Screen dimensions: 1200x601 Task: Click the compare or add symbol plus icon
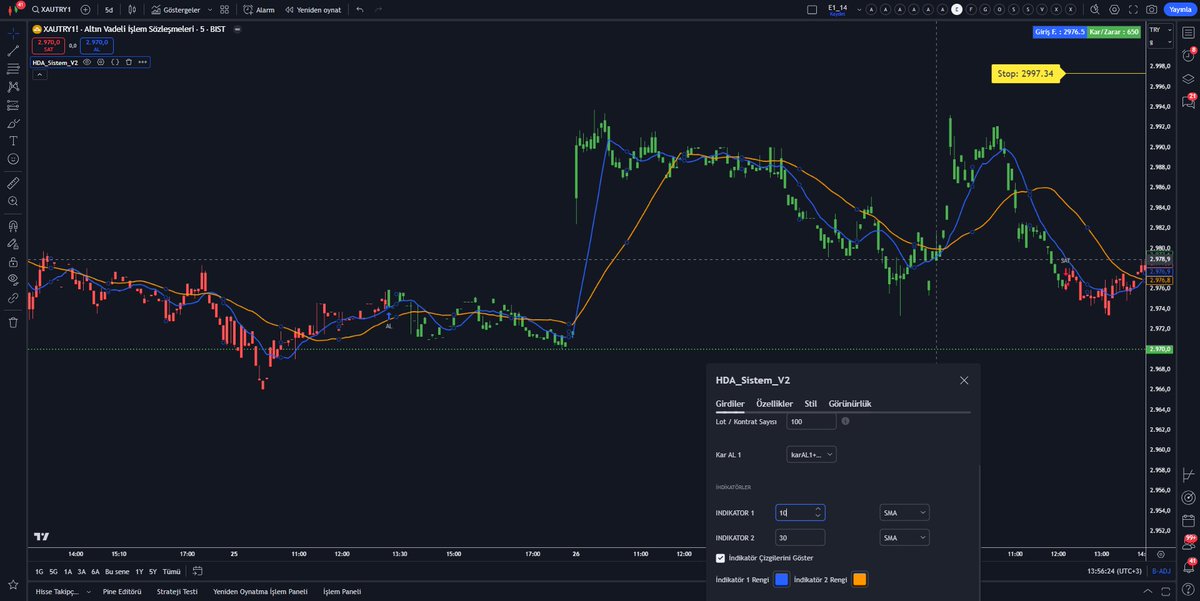pos(85,9)
